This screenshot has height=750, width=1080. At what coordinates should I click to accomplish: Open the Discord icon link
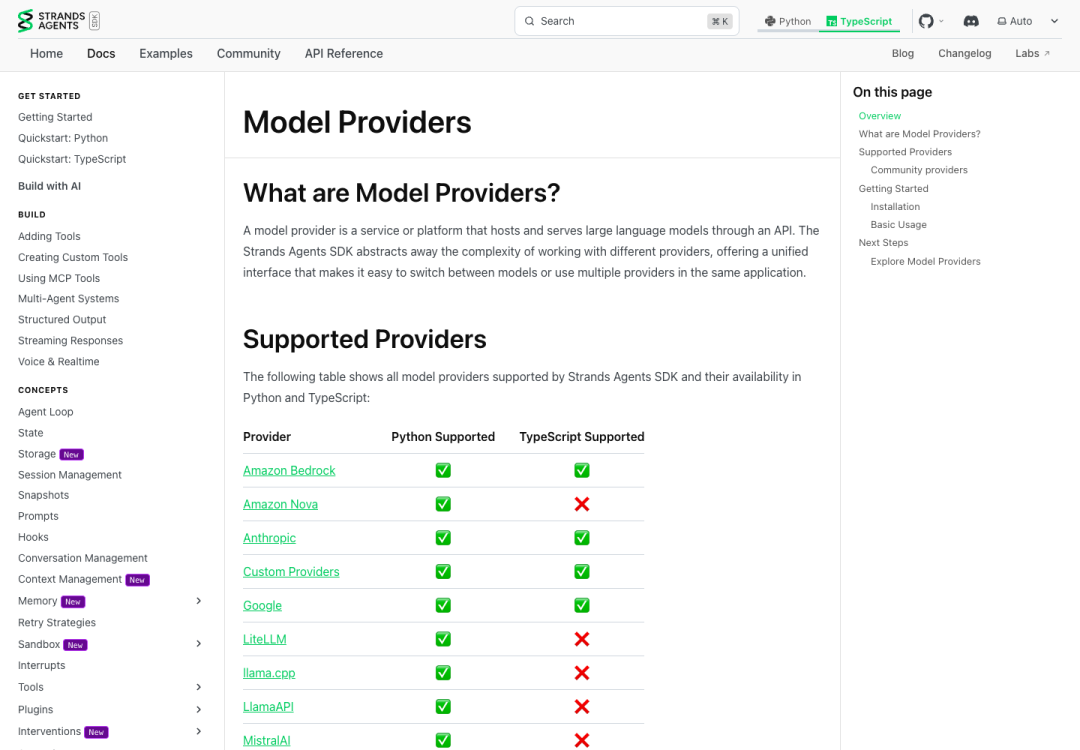click(x=970, y=21)
